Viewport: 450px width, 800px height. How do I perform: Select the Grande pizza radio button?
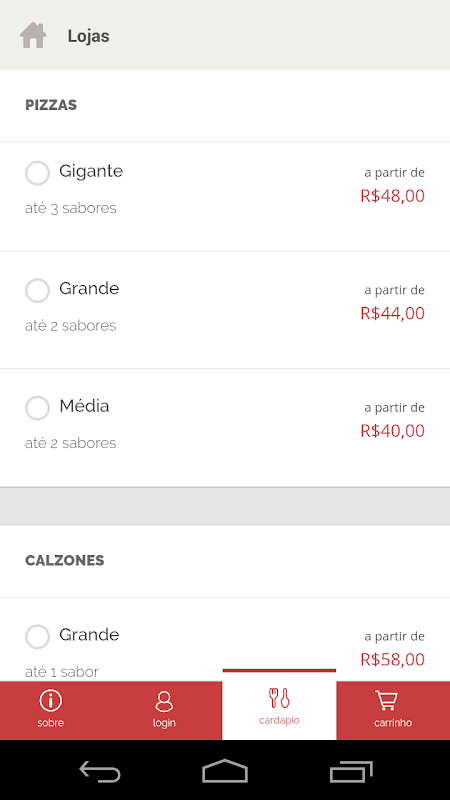coord(37,290)
